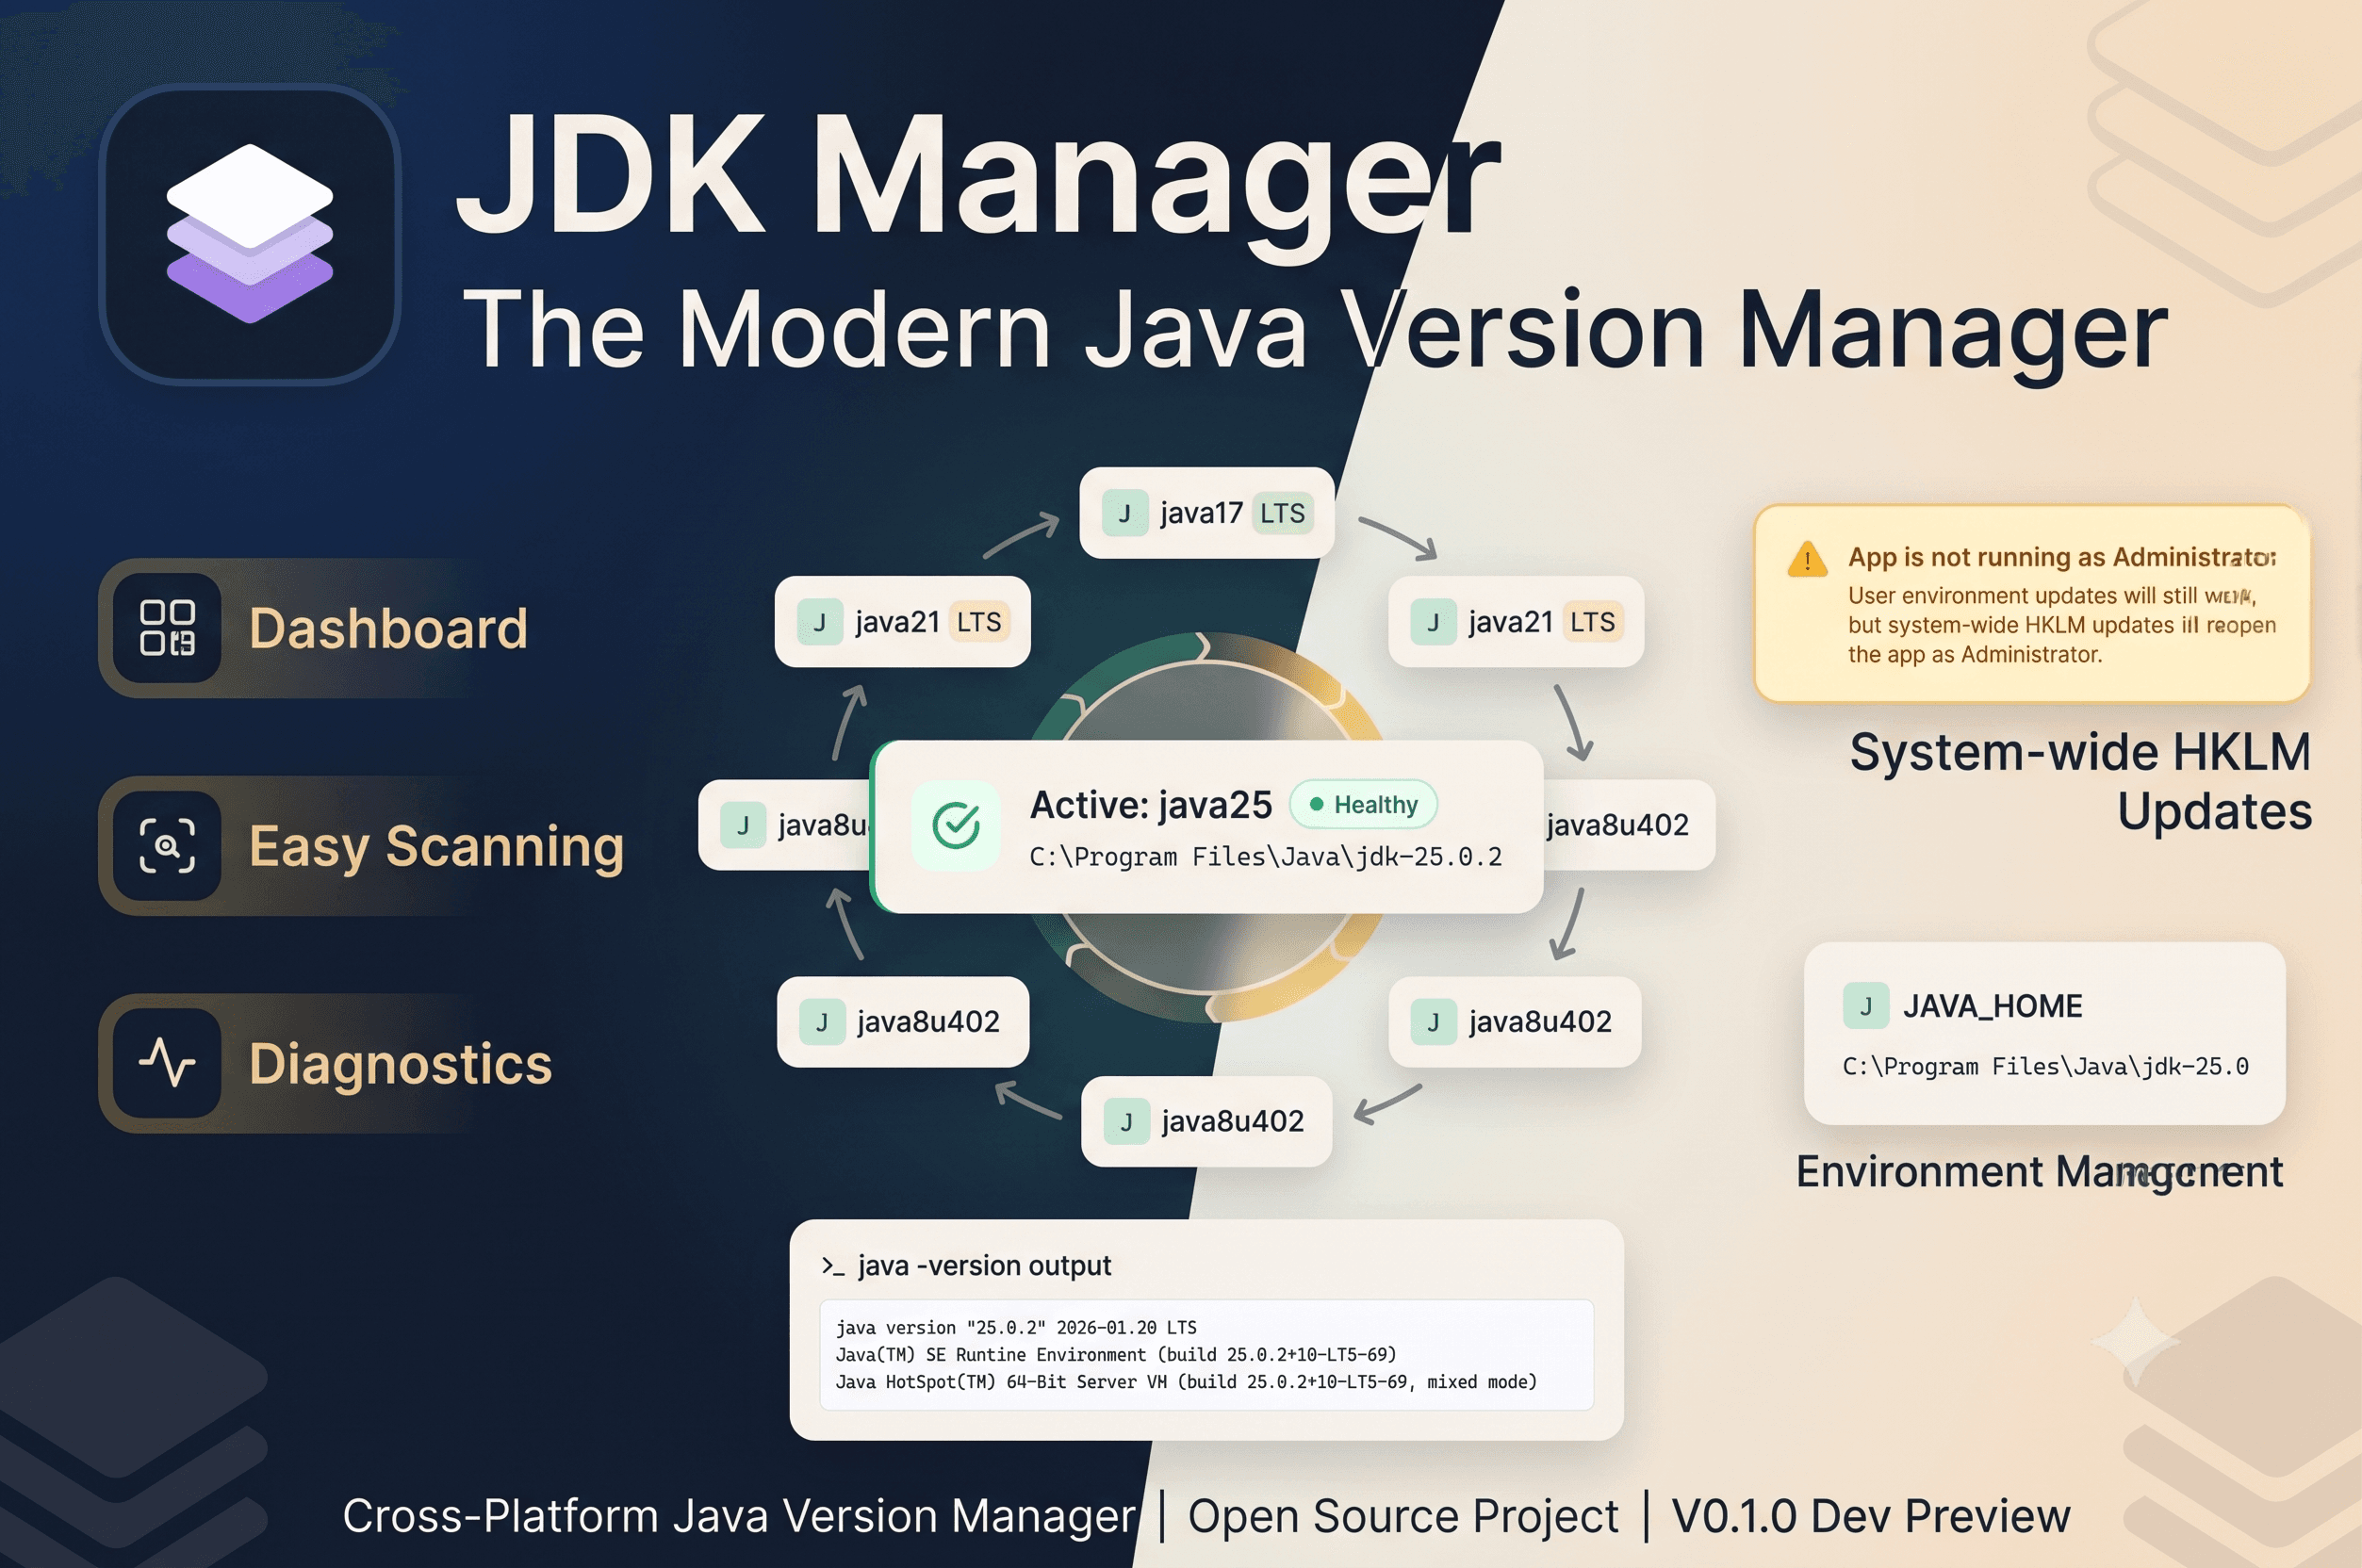This screenshot has height=1568, width=2362.
Task: Click the J icon on the java17 chip
Action: point(1124,514)
